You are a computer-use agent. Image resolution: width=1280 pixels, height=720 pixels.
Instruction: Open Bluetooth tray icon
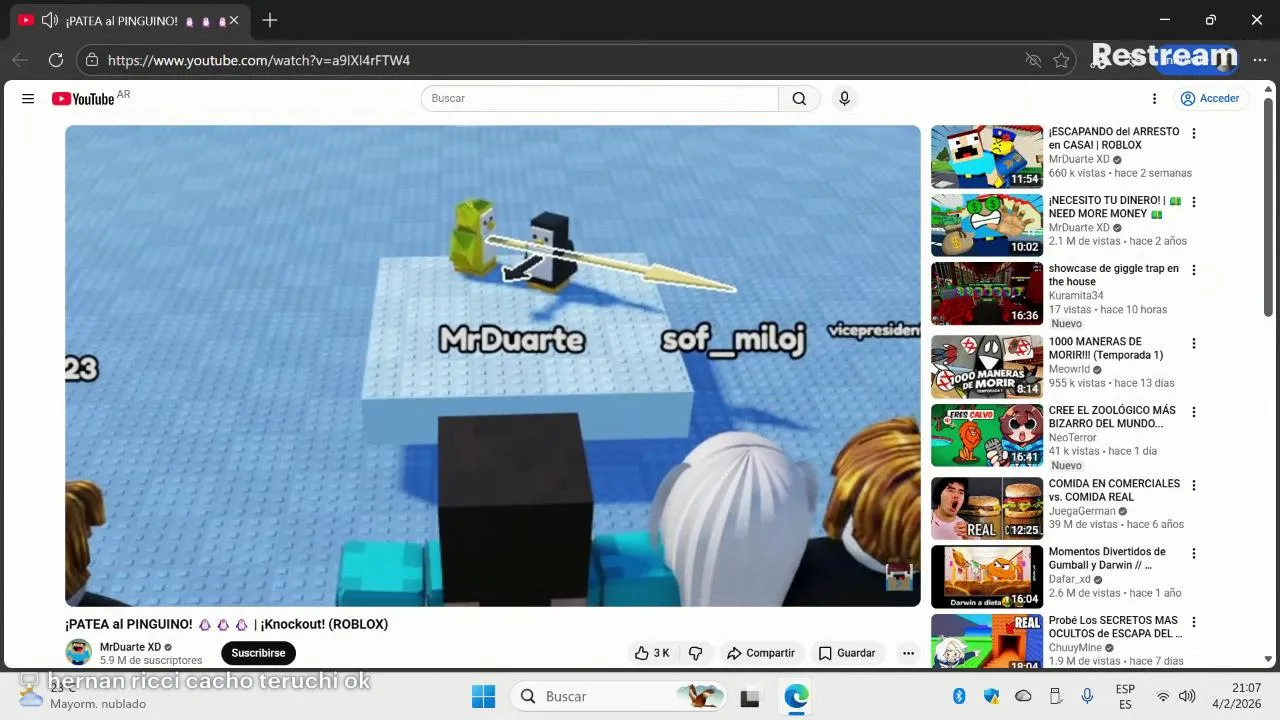[x=959, y=696]
